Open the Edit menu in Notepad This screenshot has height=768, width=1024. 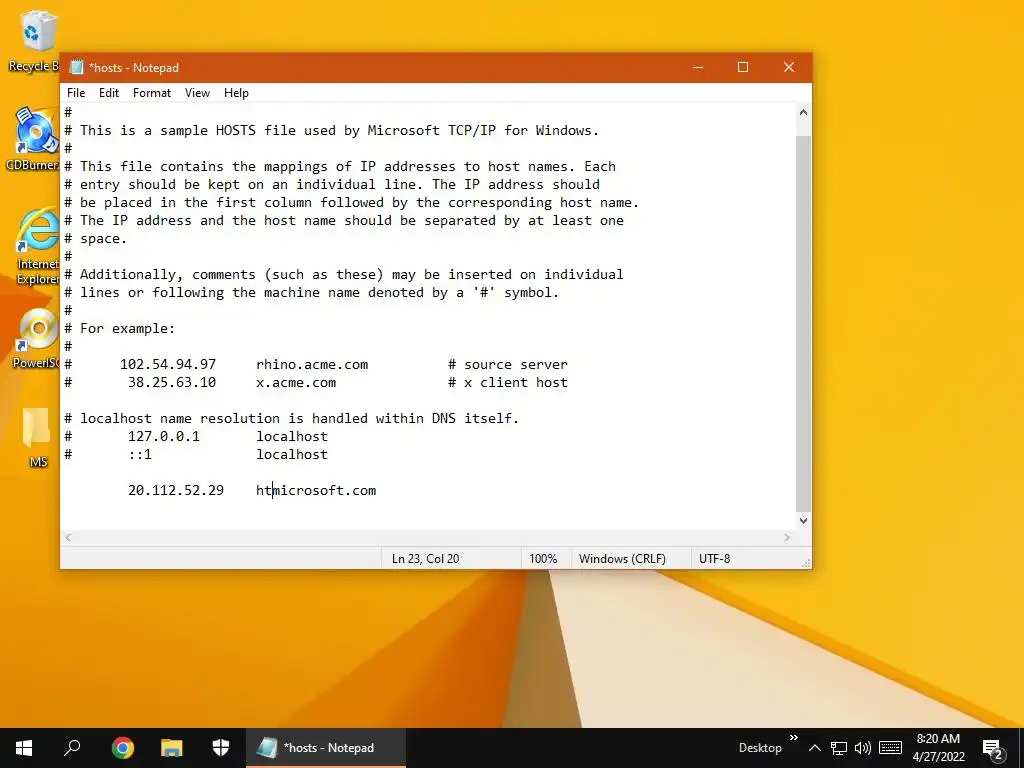[x=108, y=93]
